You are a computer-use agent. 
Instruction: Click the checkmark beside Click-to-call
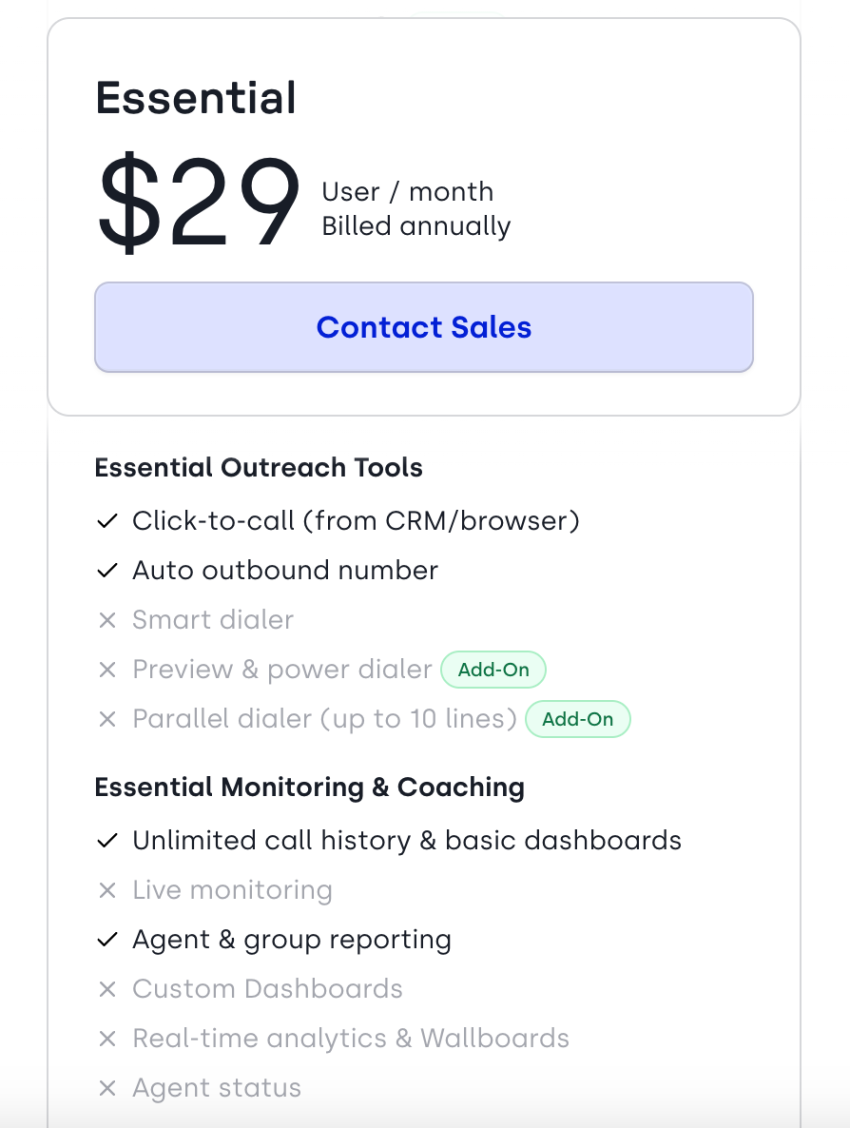coord(107,520)
